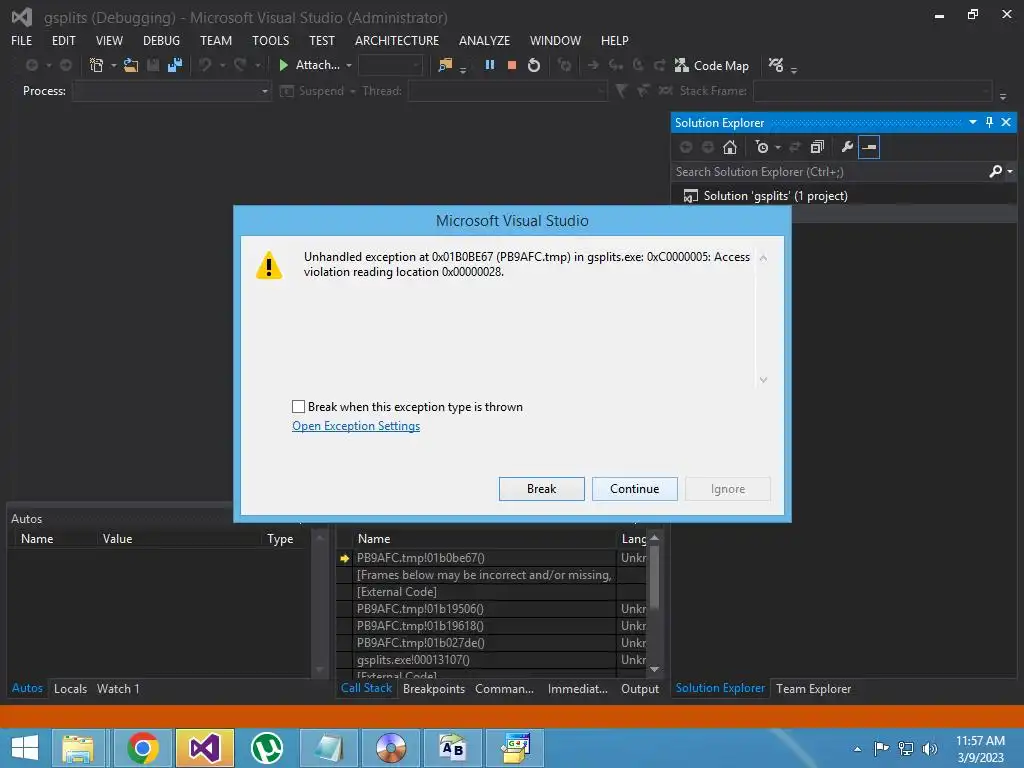Switch to the Team Explorer tab

[x=813, y=688]
